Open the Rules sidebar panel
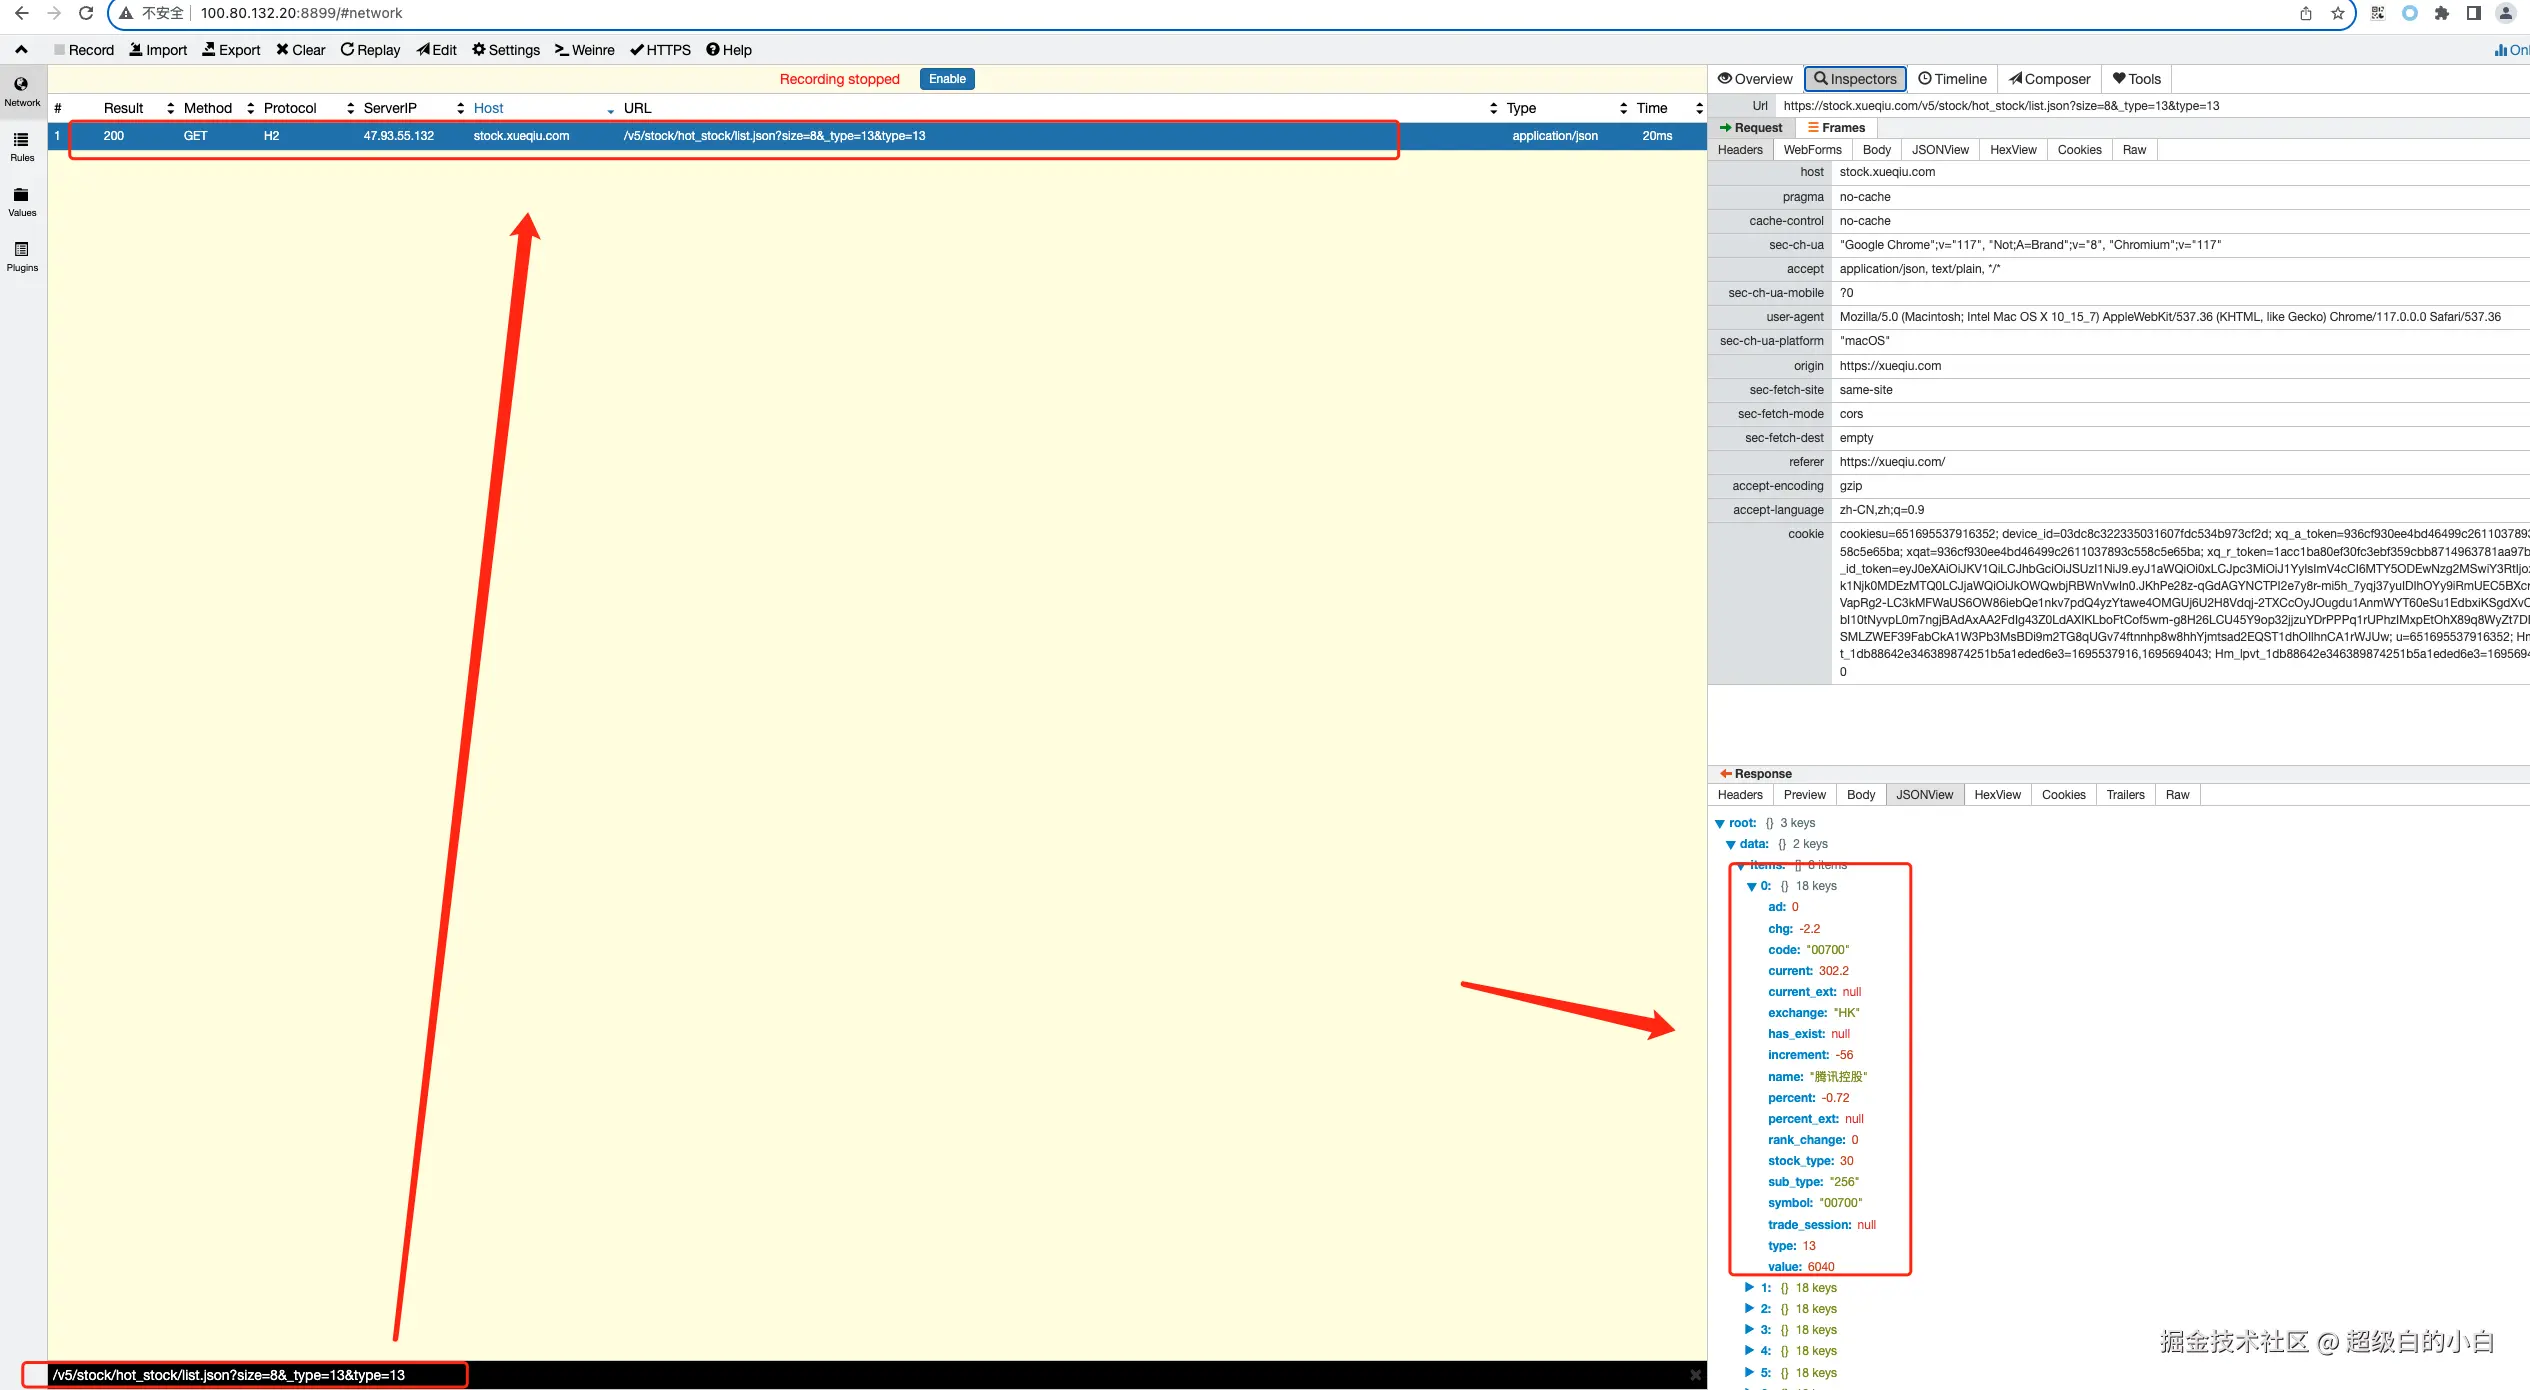This screenshot has height=1390, width=2530. pos(22,146)
